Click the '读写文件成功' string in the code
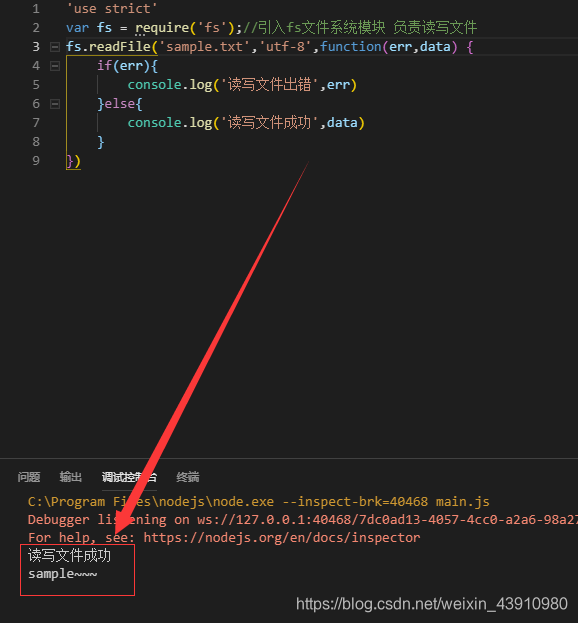The width and height of the screenshot is (578, 623). tap(270, 123)
